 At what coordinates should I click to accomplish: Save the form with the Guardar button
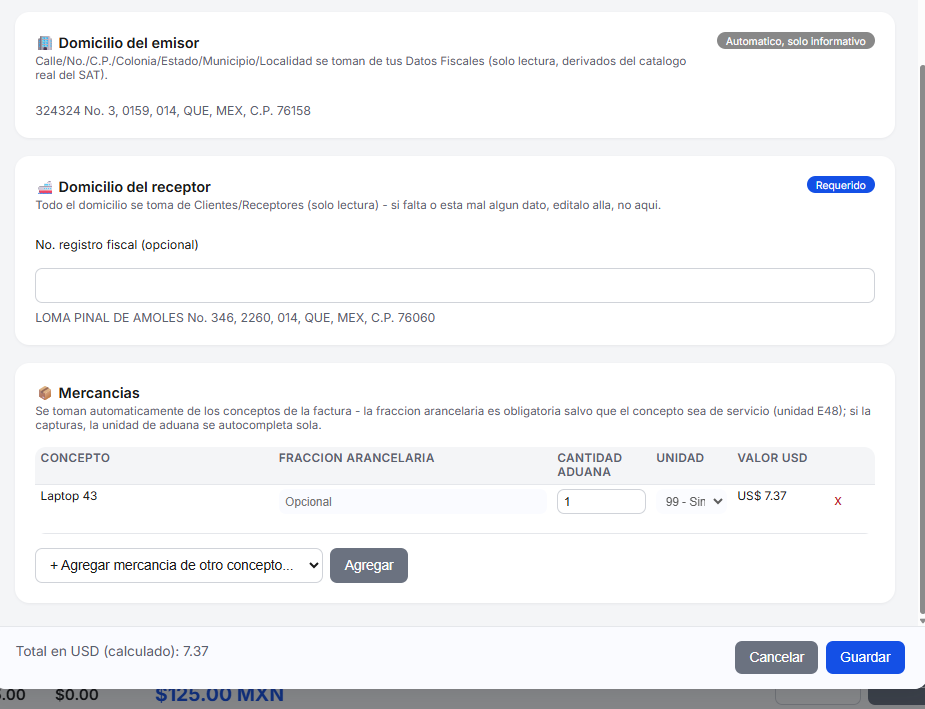point(865,657)
